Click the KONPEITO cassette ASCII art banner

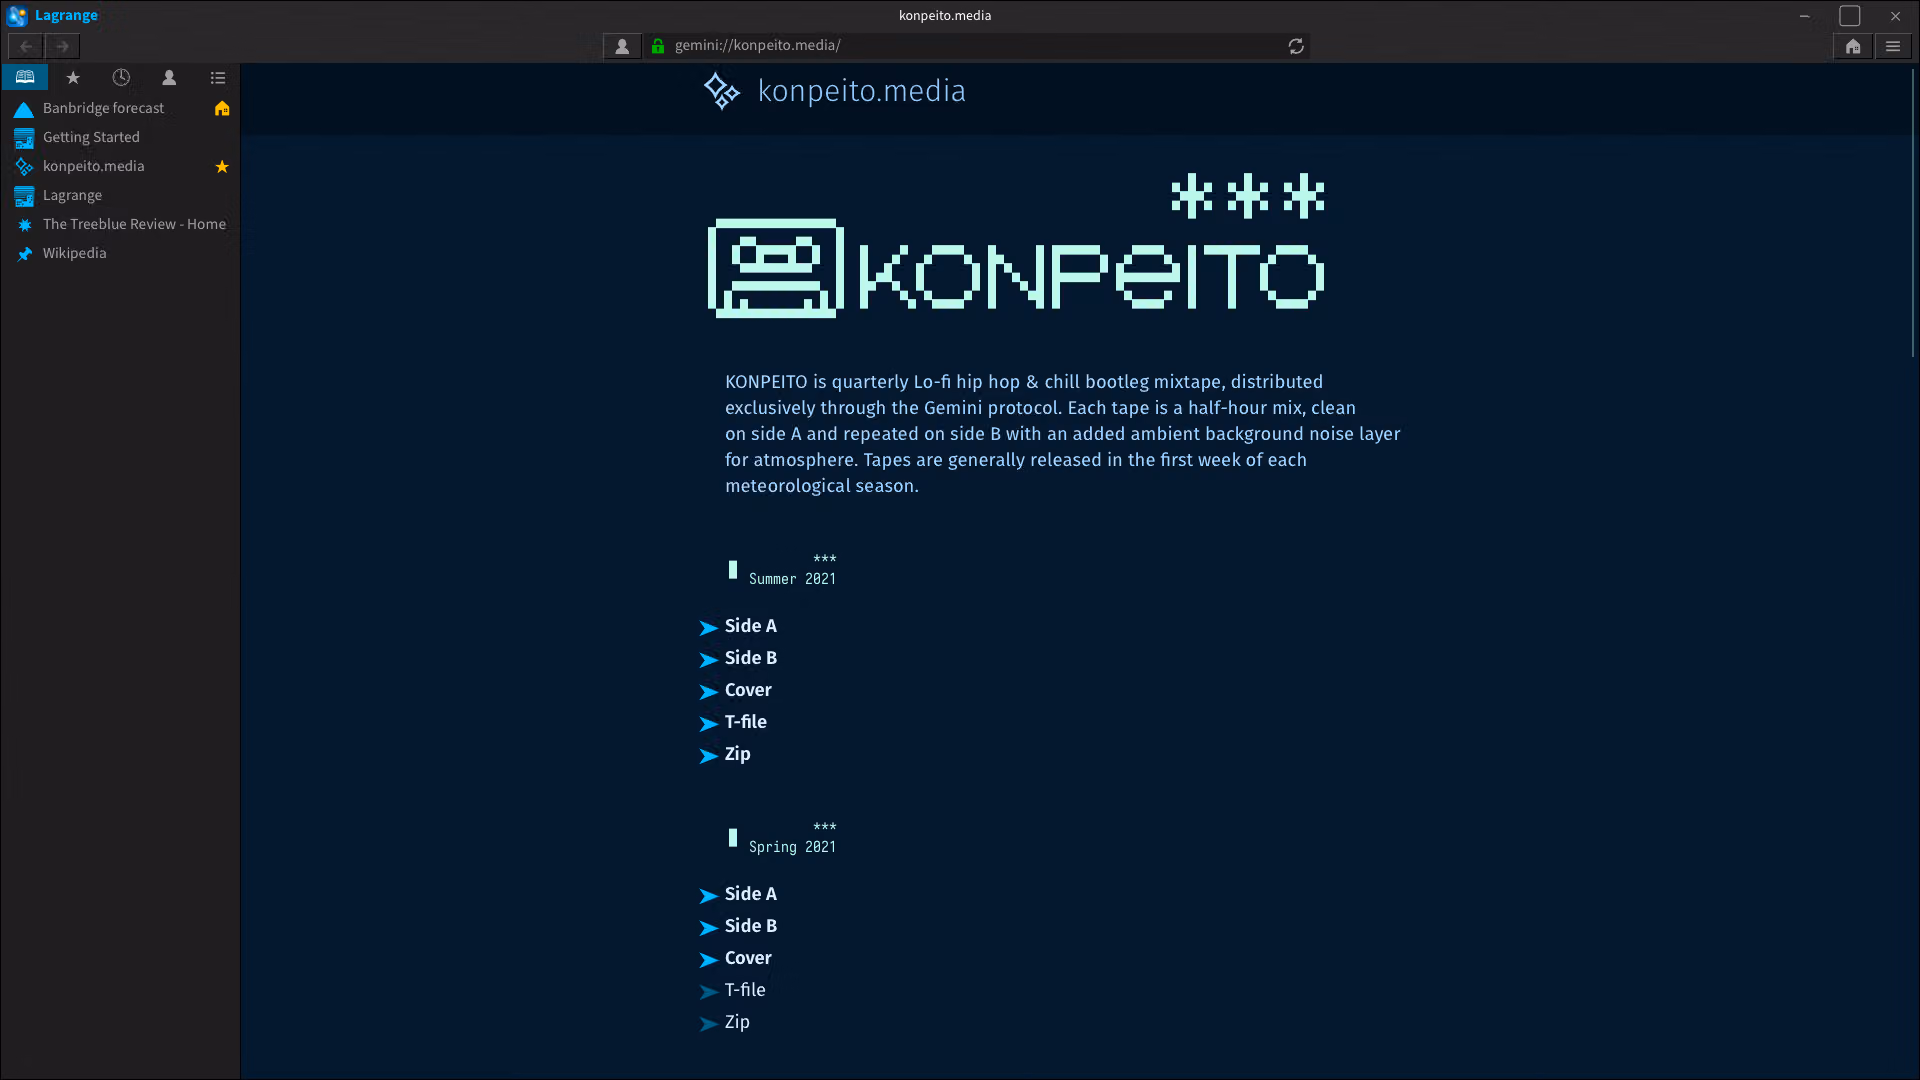[x=1016, y=246]
